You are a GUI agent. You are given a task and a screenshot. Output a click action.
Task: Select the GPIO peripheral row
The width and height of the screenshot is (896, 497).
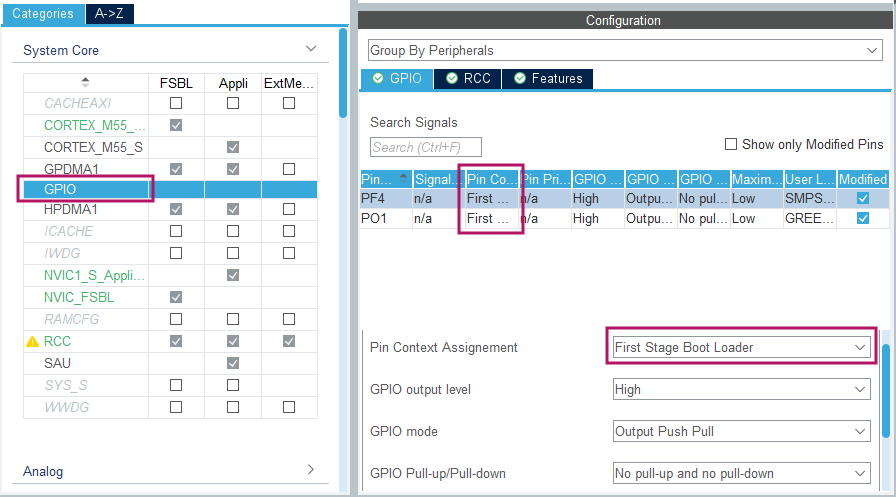pos(170,189)
